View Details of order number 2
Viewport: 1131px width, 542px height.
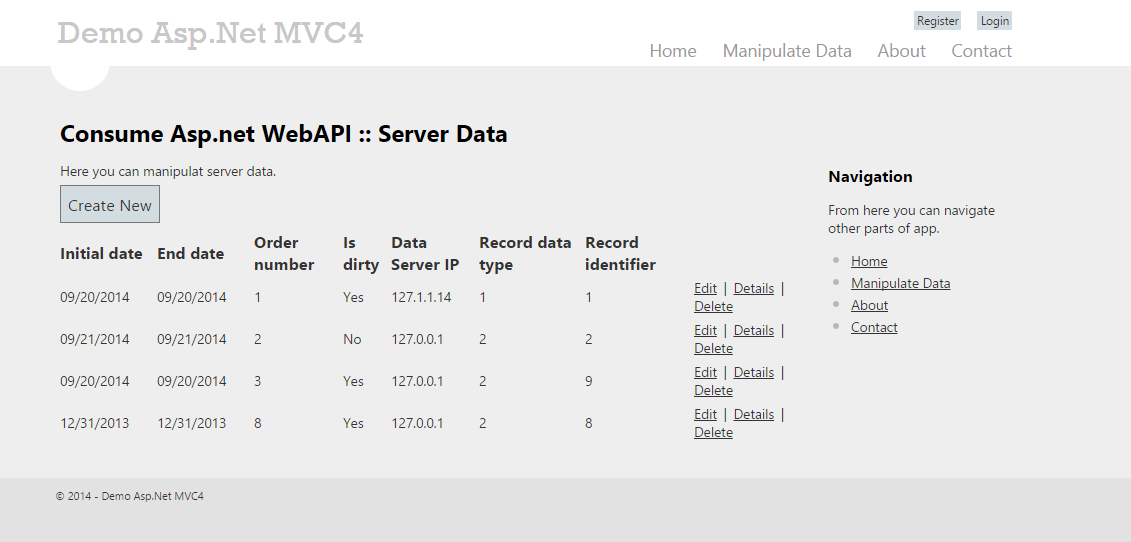(x=753, y=330)
